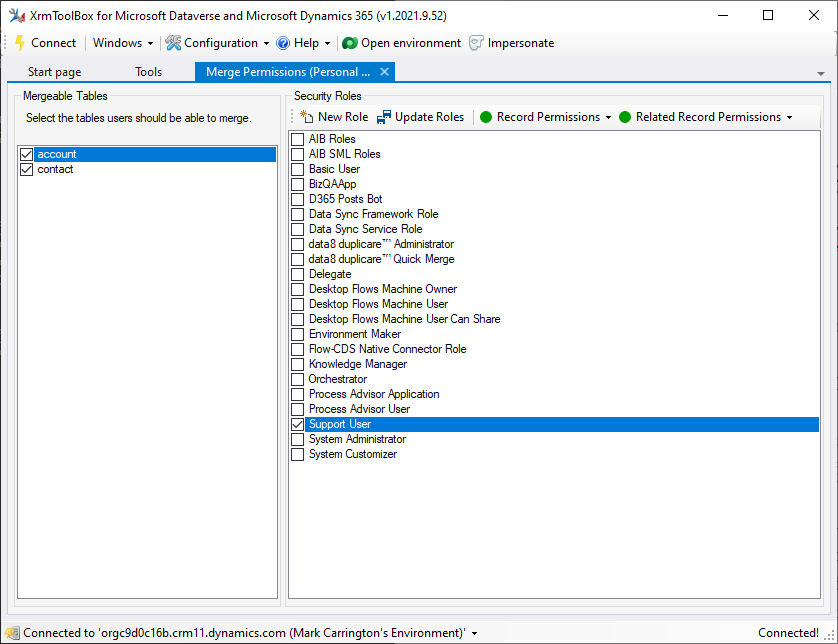Click the green Record Permissions indicator

pyautogui.click(x=486, y=117)
